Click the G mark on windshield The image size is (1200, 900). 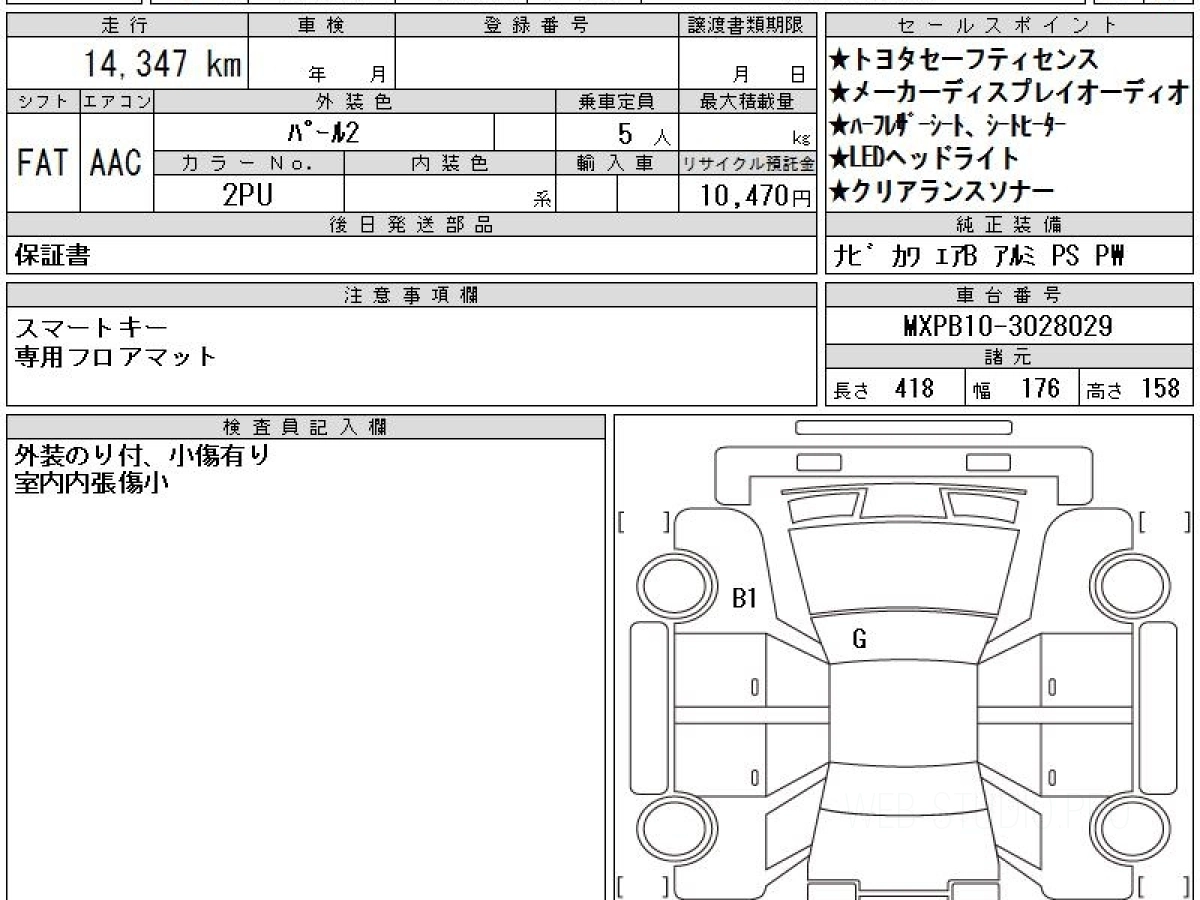pyautogui.click(x=859, y=641)
